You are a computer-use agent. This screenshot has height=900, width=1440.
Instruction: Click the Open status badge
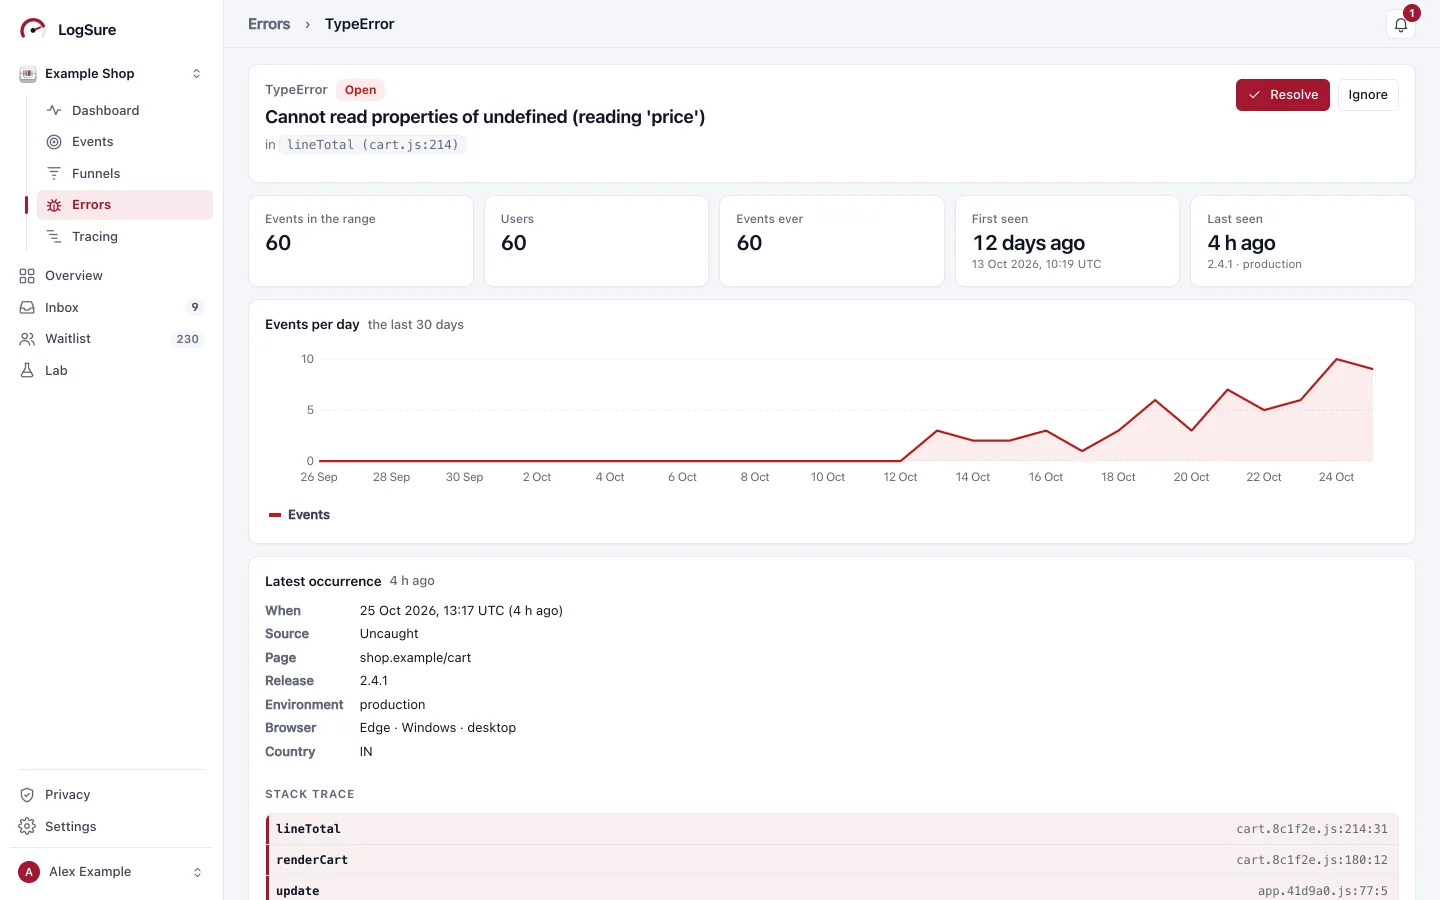(x=360, y=90)
